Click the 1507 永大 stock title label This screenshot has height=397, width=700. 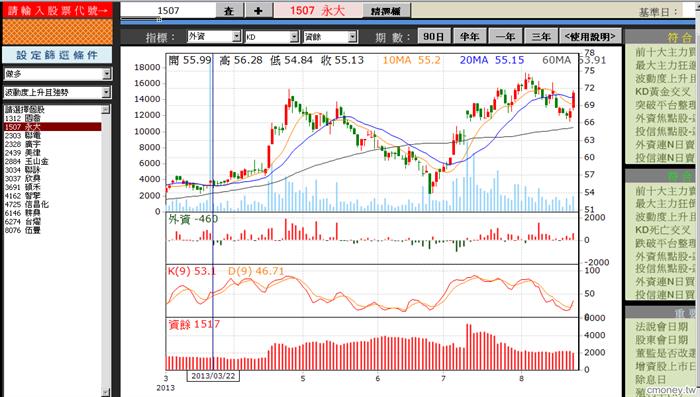[318, 11]
